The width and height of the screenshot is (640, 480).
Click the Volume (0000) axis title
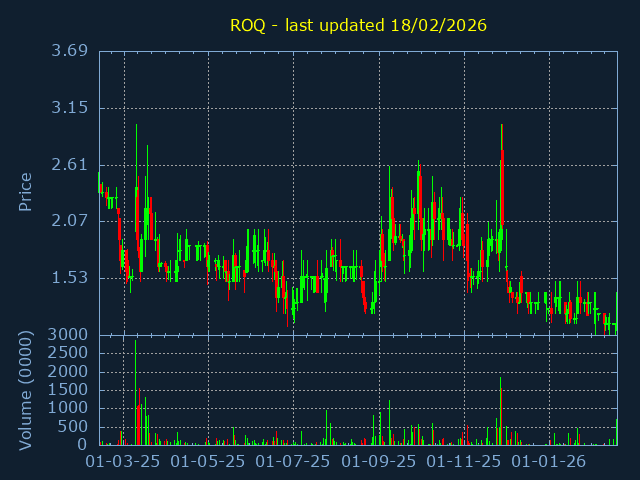click(26, 388)
